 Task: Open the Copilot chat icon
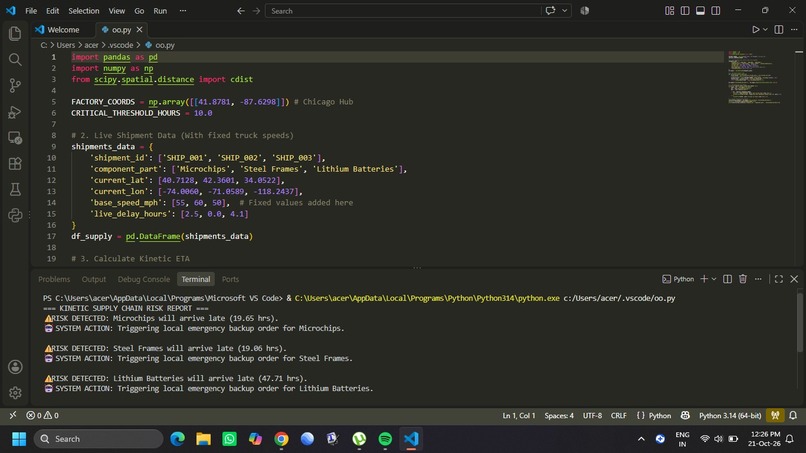pyautogui.click(x=550, y=11)
